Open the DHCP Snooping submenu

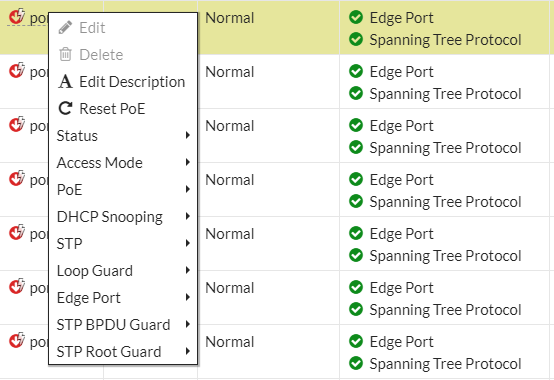[123, 216]
